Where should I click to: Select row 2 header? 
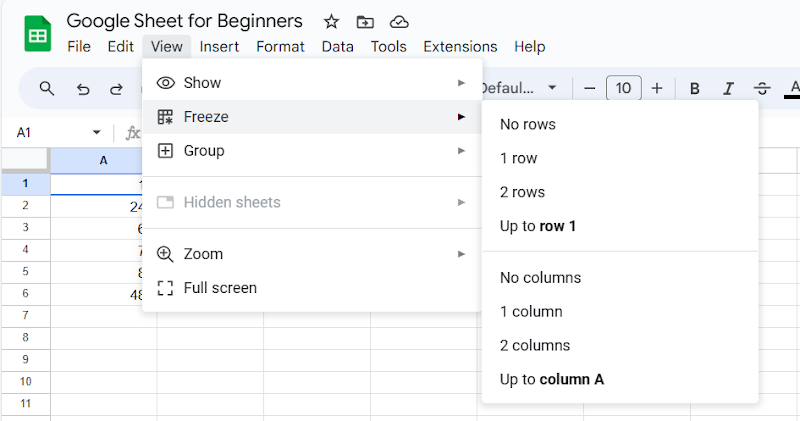click(x=26, y=206)
